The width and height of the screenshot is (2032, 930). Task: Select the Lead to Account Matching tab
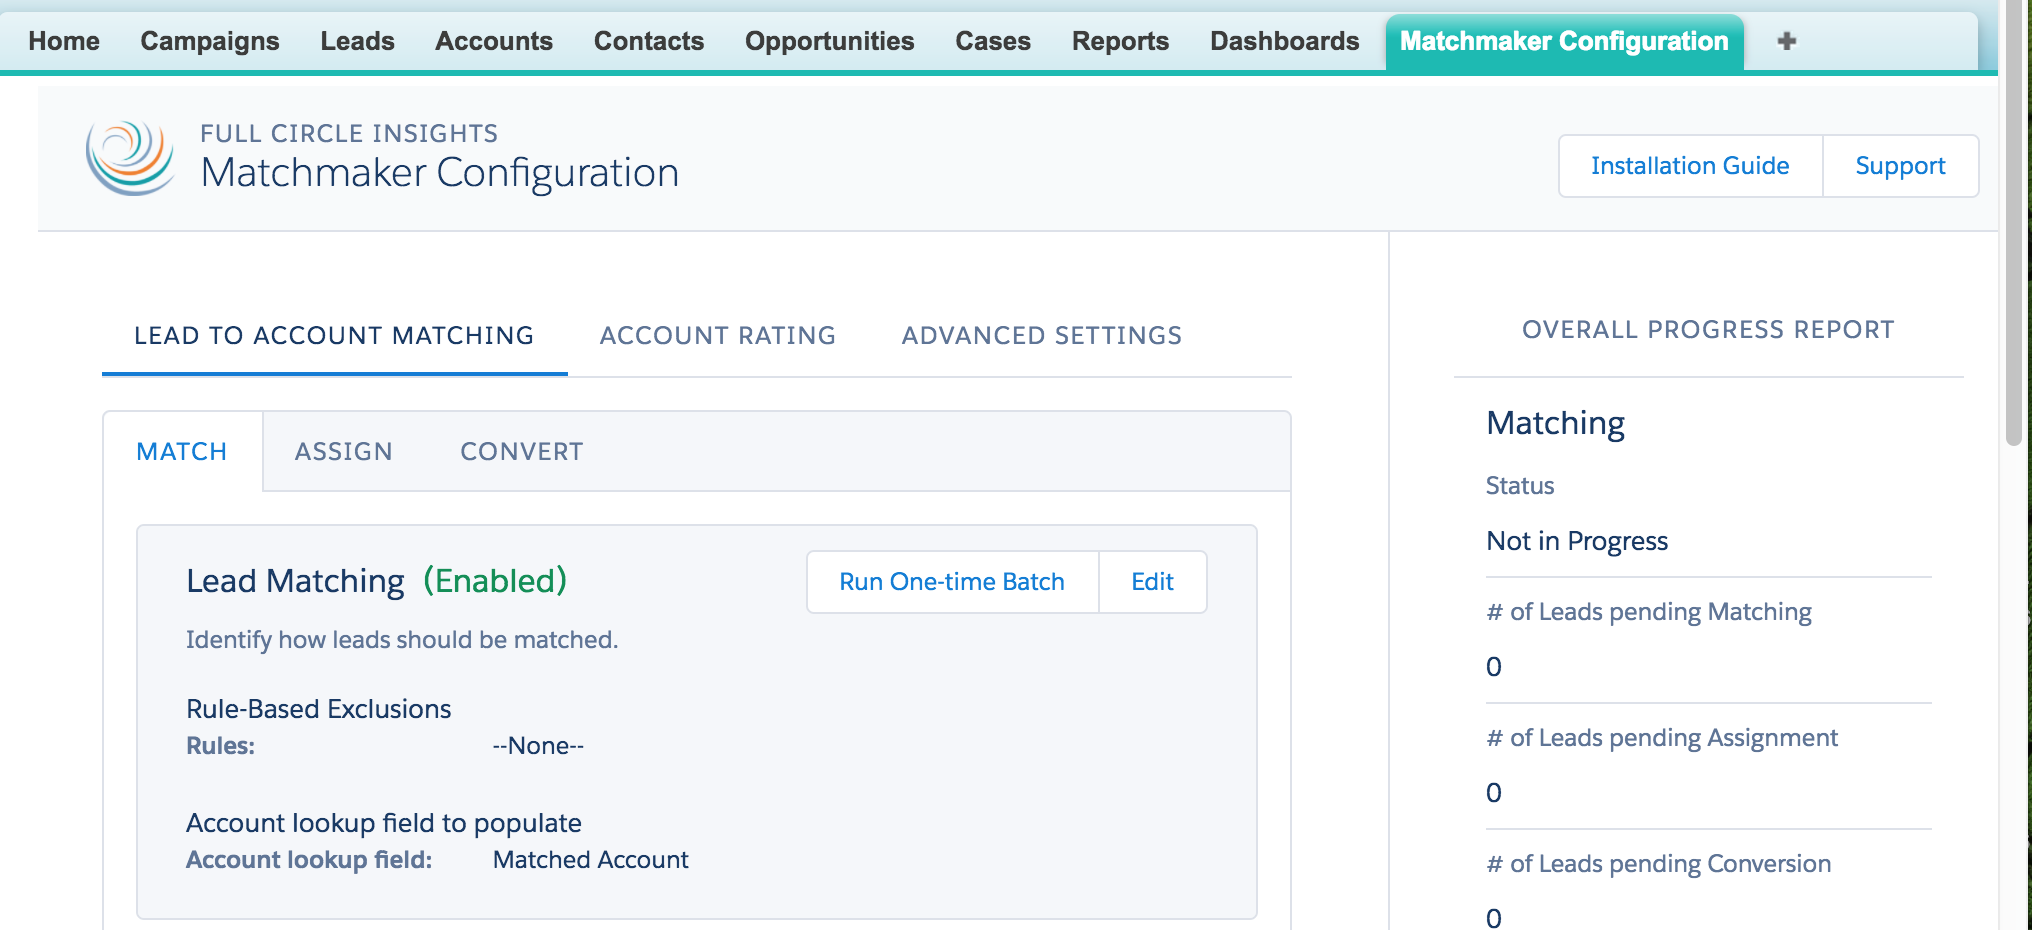coord(334,336)
